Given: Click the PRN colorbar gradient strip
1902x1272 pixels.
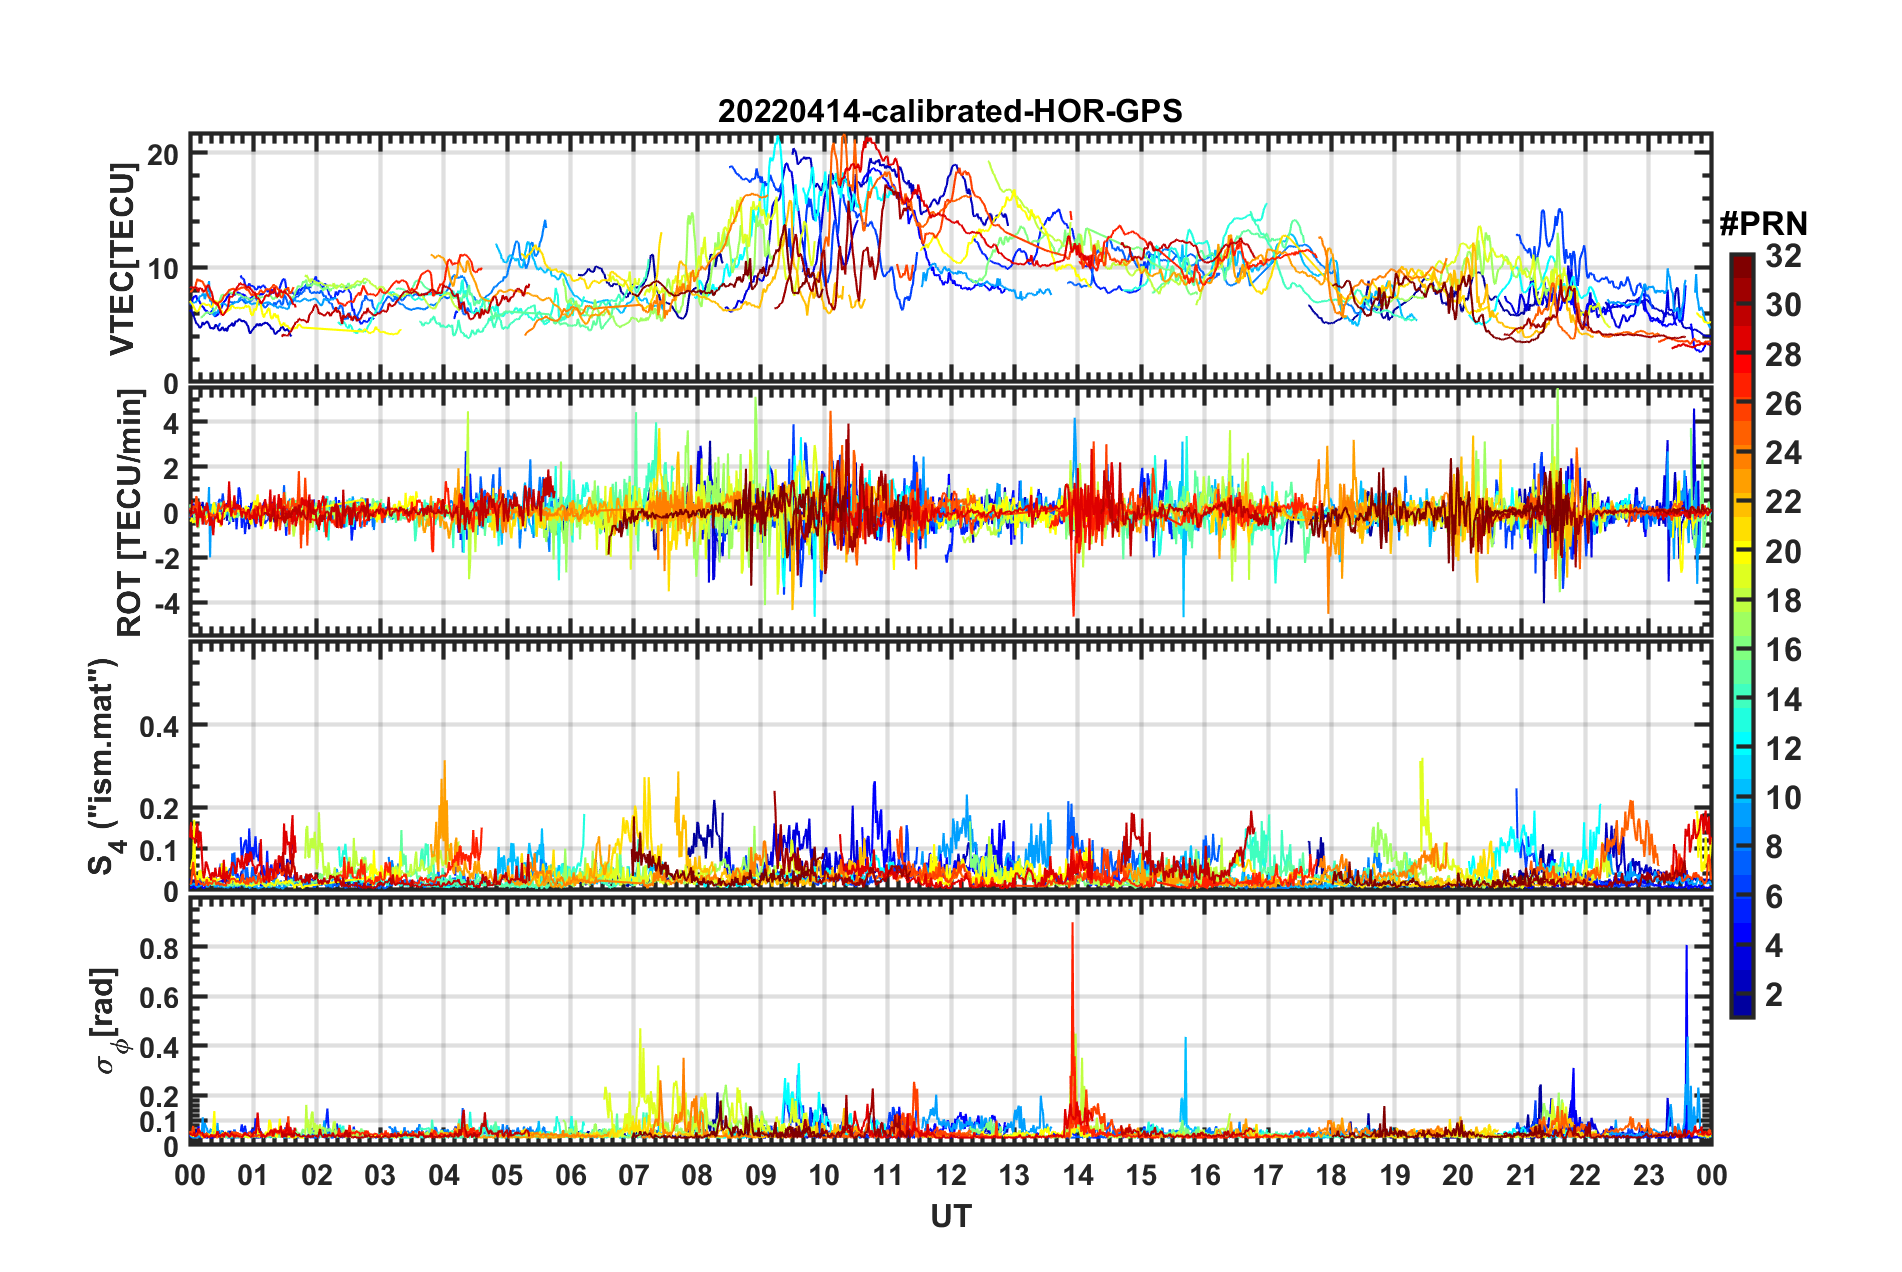Looking at the screenshot, I should coord(1742,635).
